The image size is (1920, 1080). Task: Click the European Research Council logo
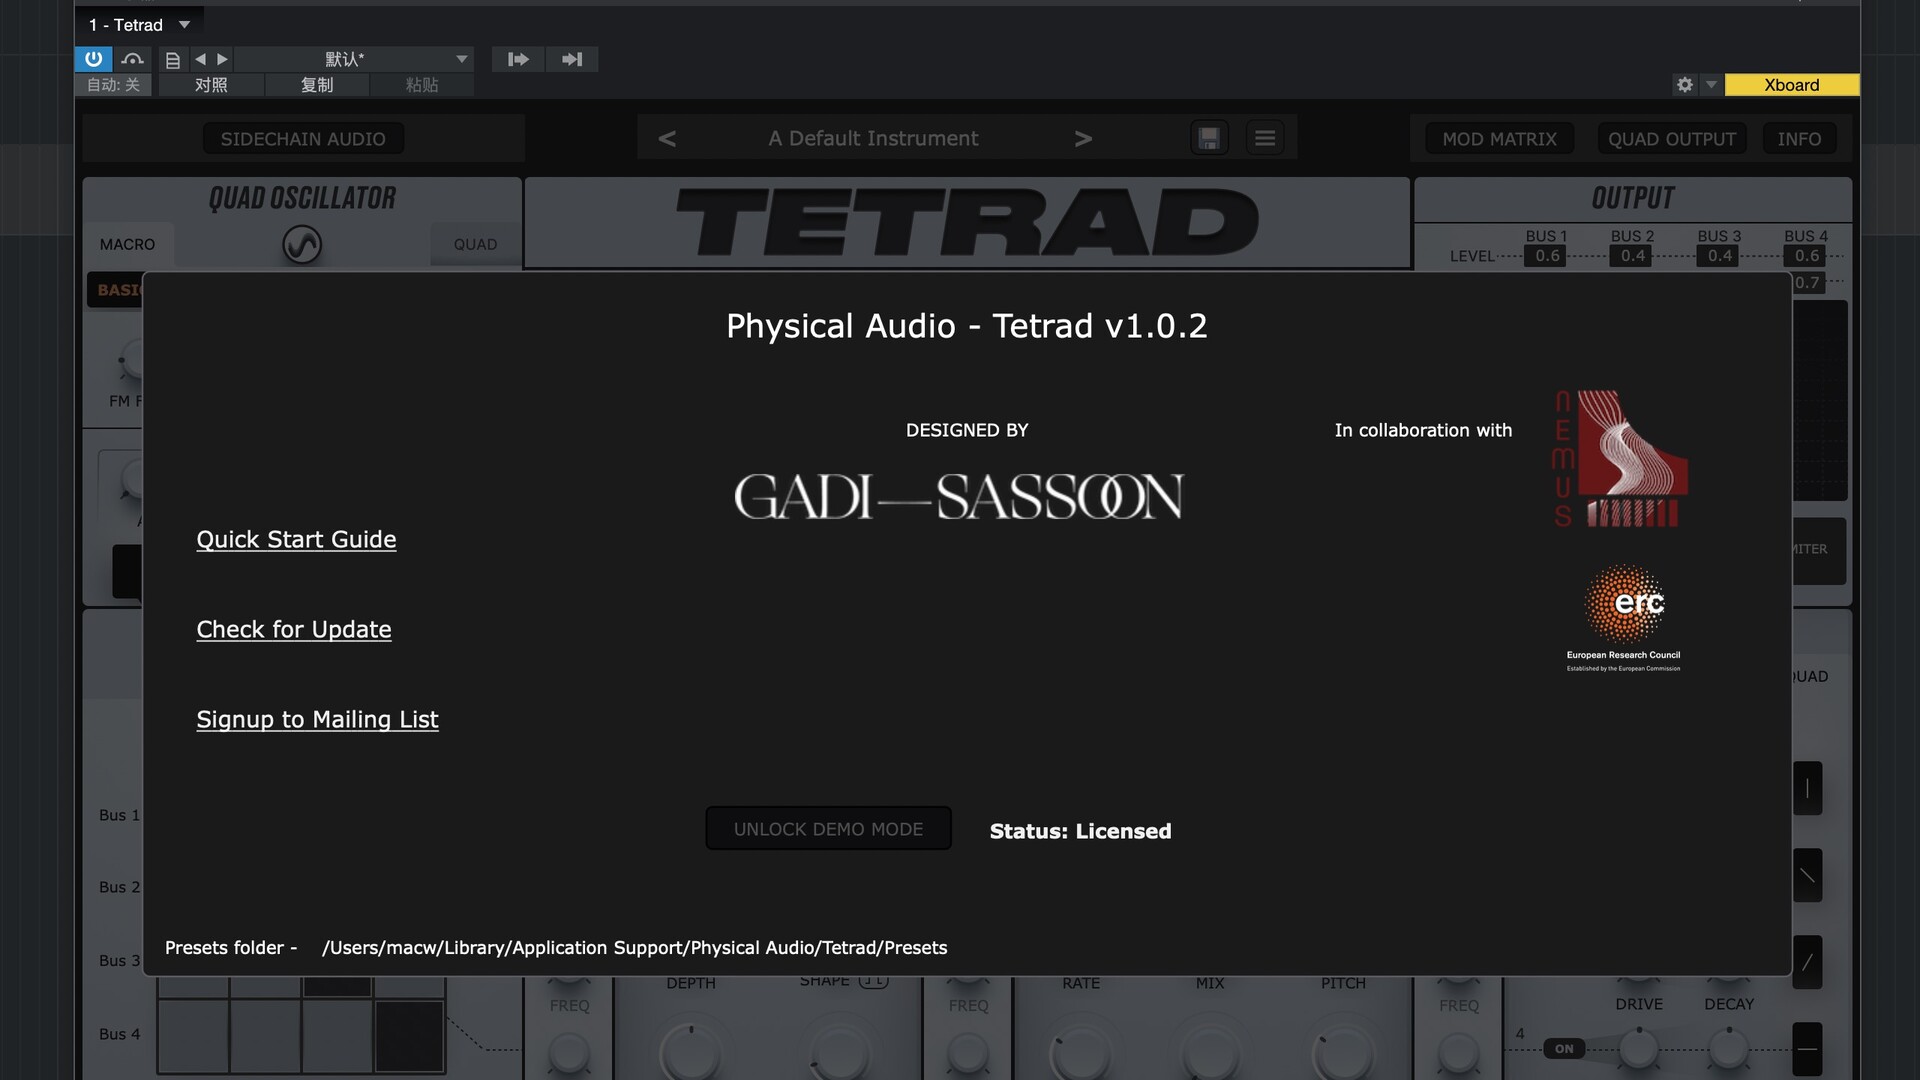coord(1624,618)
